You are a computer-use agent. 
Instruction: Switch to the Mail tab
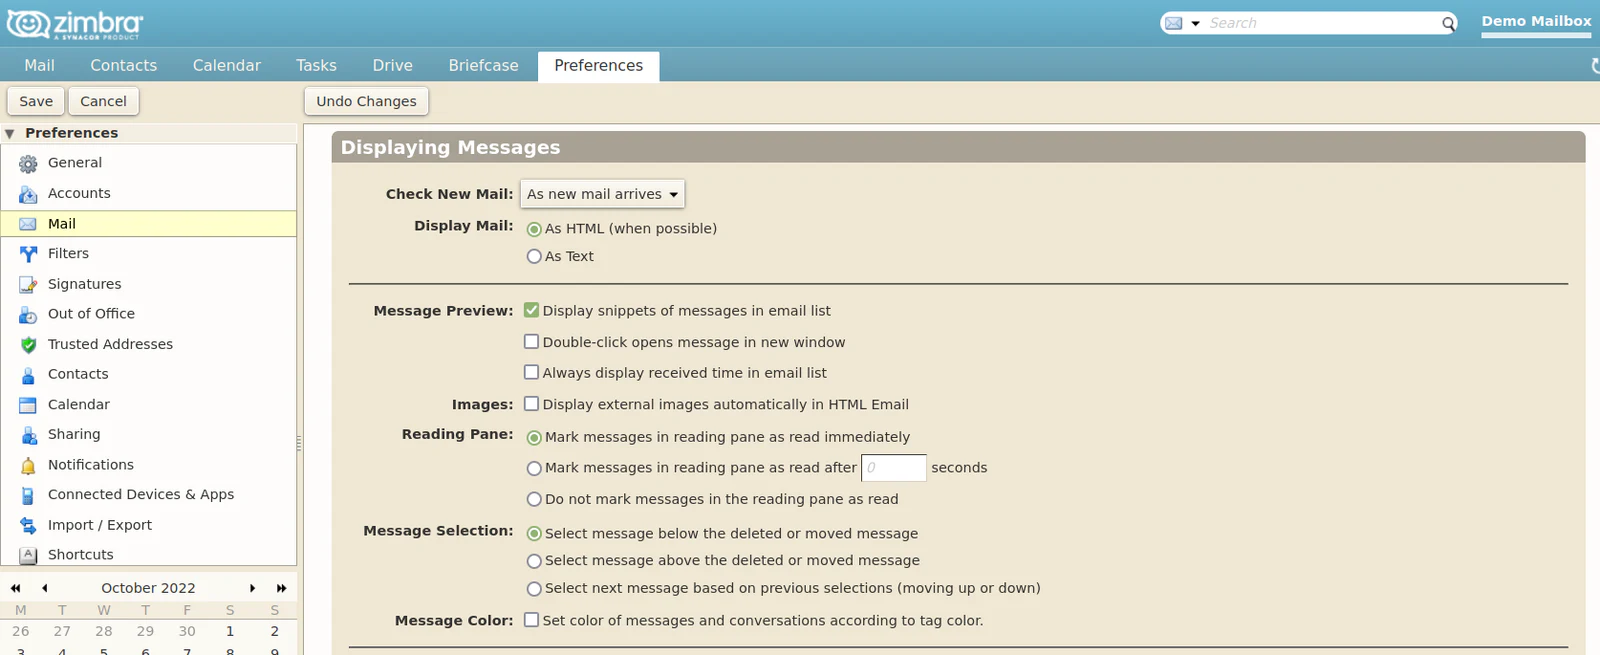point(39,66)
